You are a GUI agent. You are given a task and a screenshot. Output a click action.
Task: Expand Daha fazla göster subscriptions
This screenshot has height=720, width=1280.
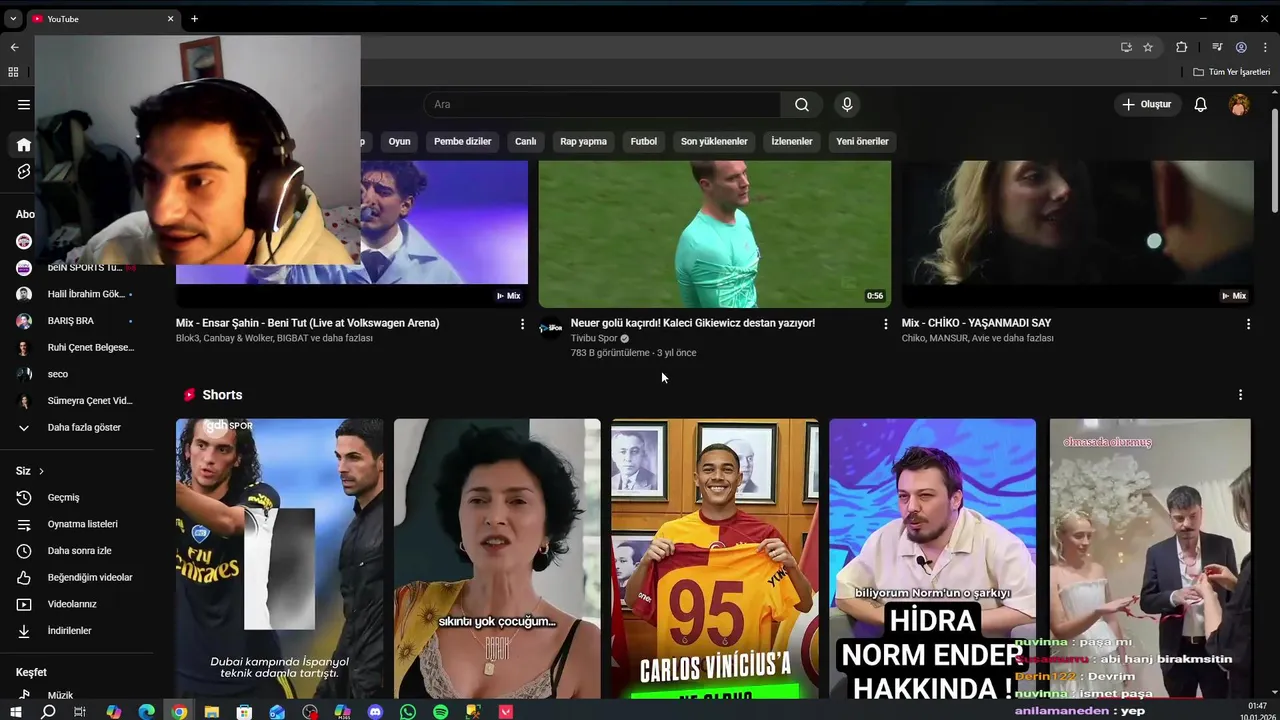(x=84, y=427)
